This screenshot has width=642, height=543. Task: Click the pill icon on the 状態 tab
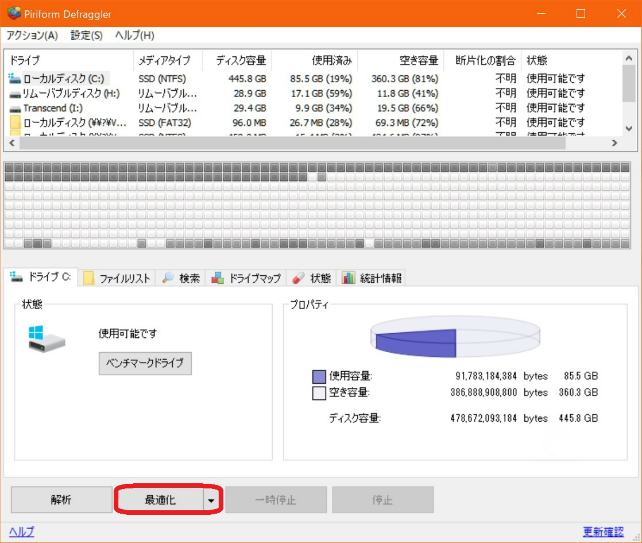pyautogui.click(x=298, y=278)
